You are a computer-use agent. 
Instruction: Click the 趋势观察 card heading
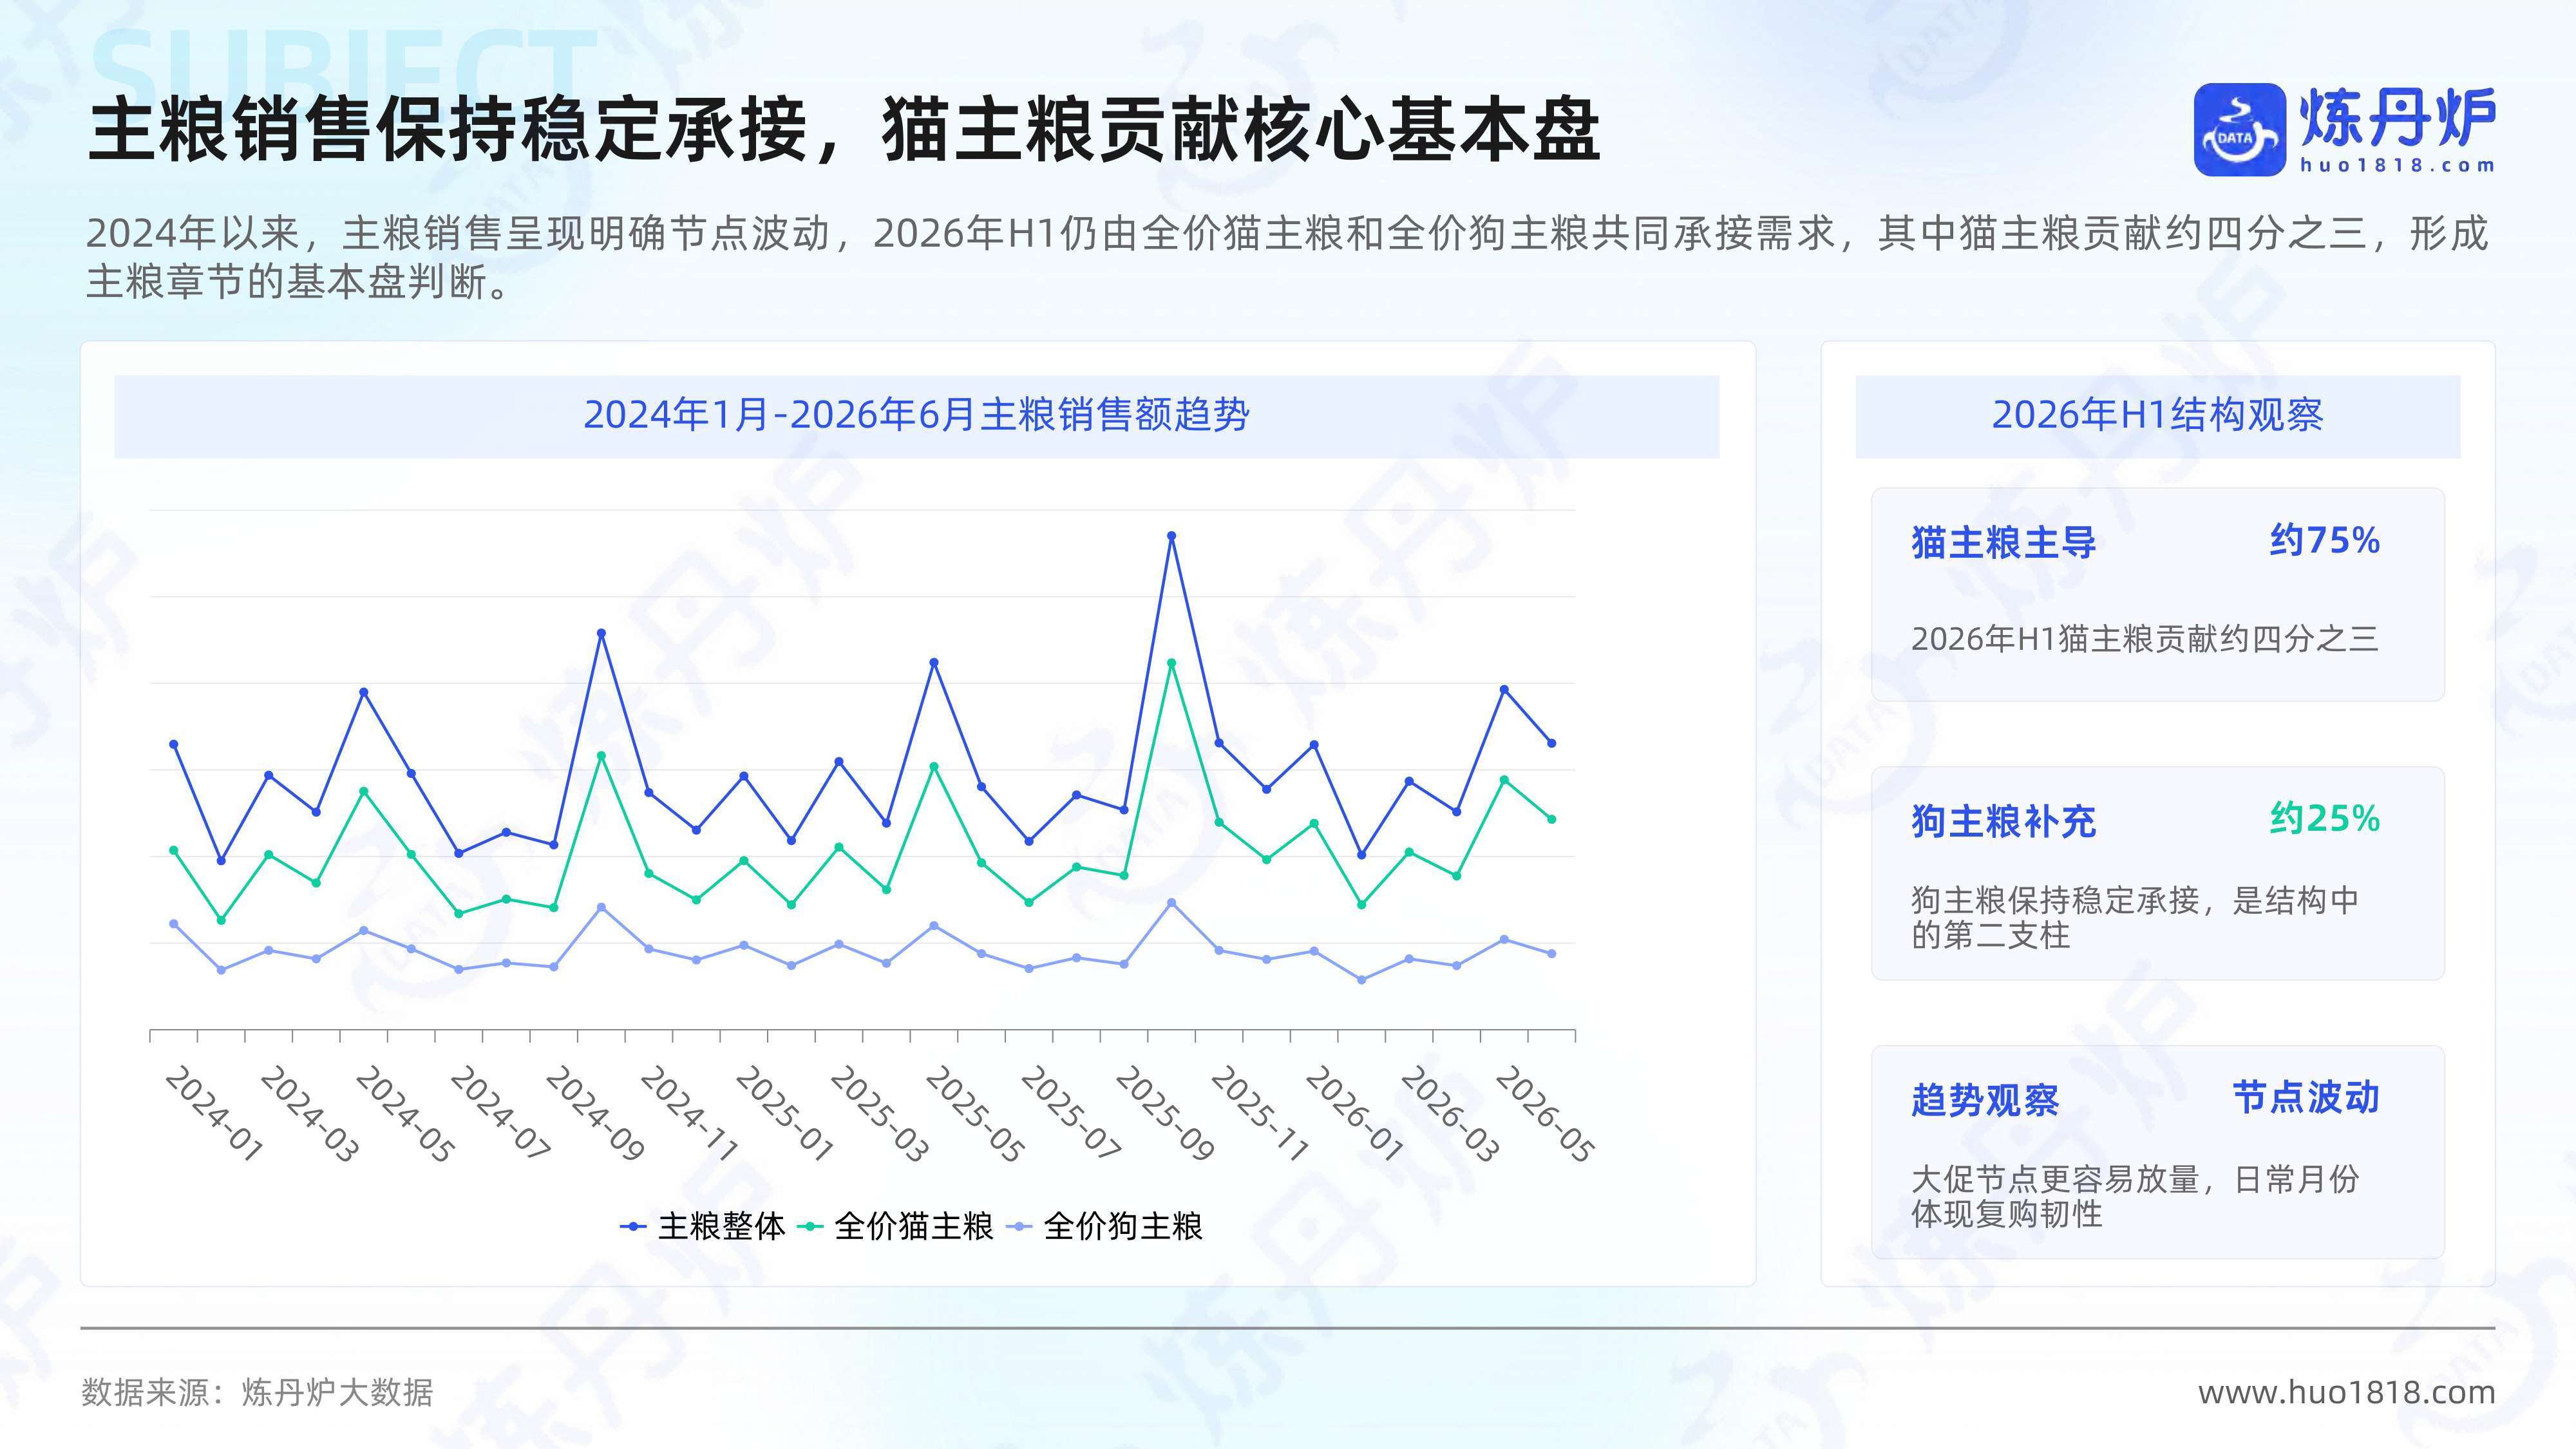[1985, 1100]
